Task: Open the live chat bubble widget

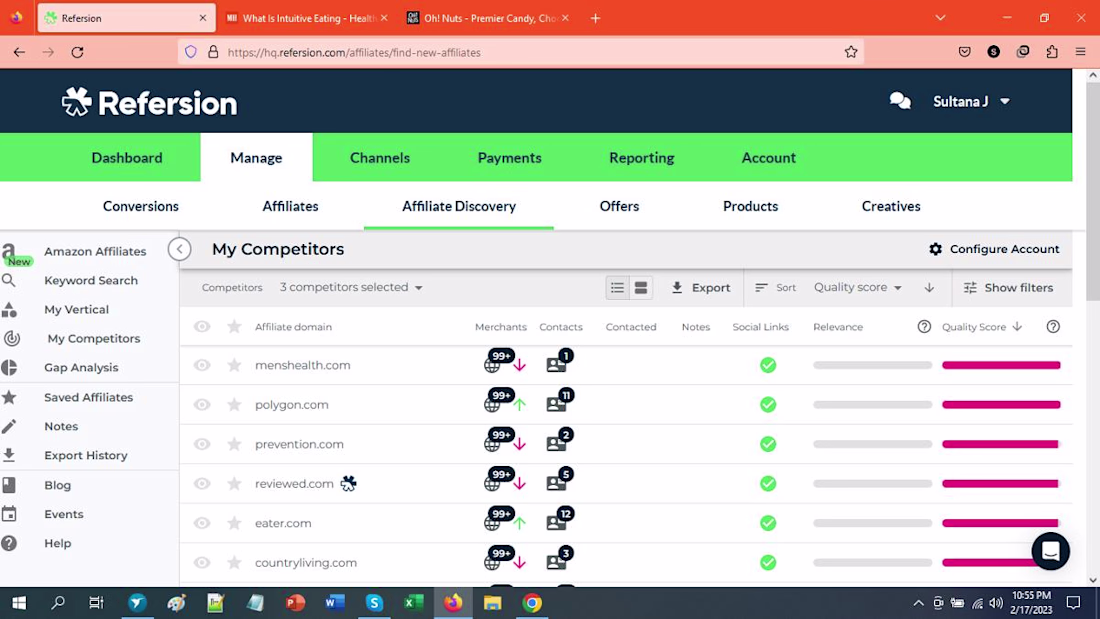Action: [x=1050, y=552]
